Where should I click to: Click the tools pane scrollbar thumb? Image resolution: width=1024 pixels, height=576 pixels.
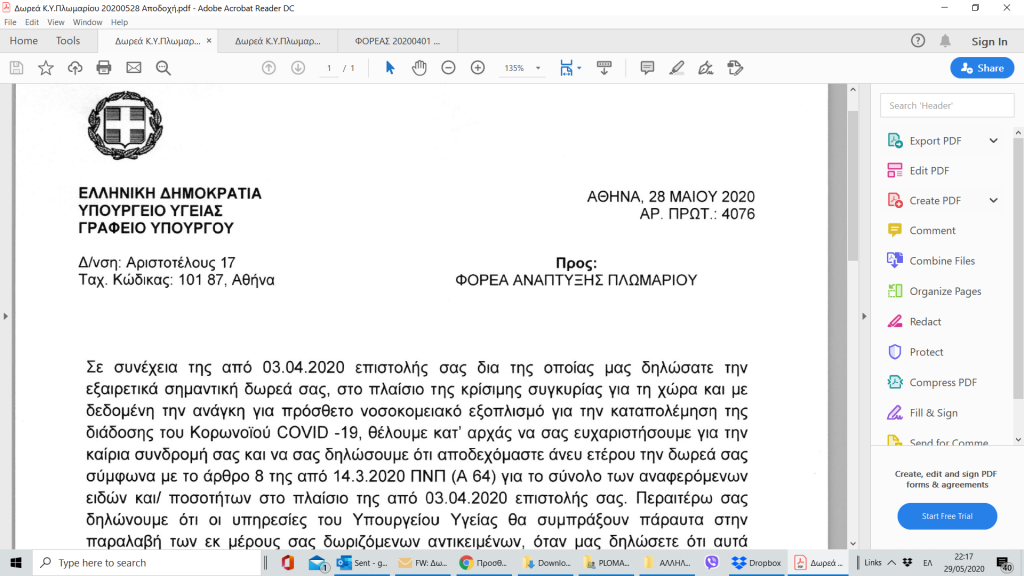1019,268
